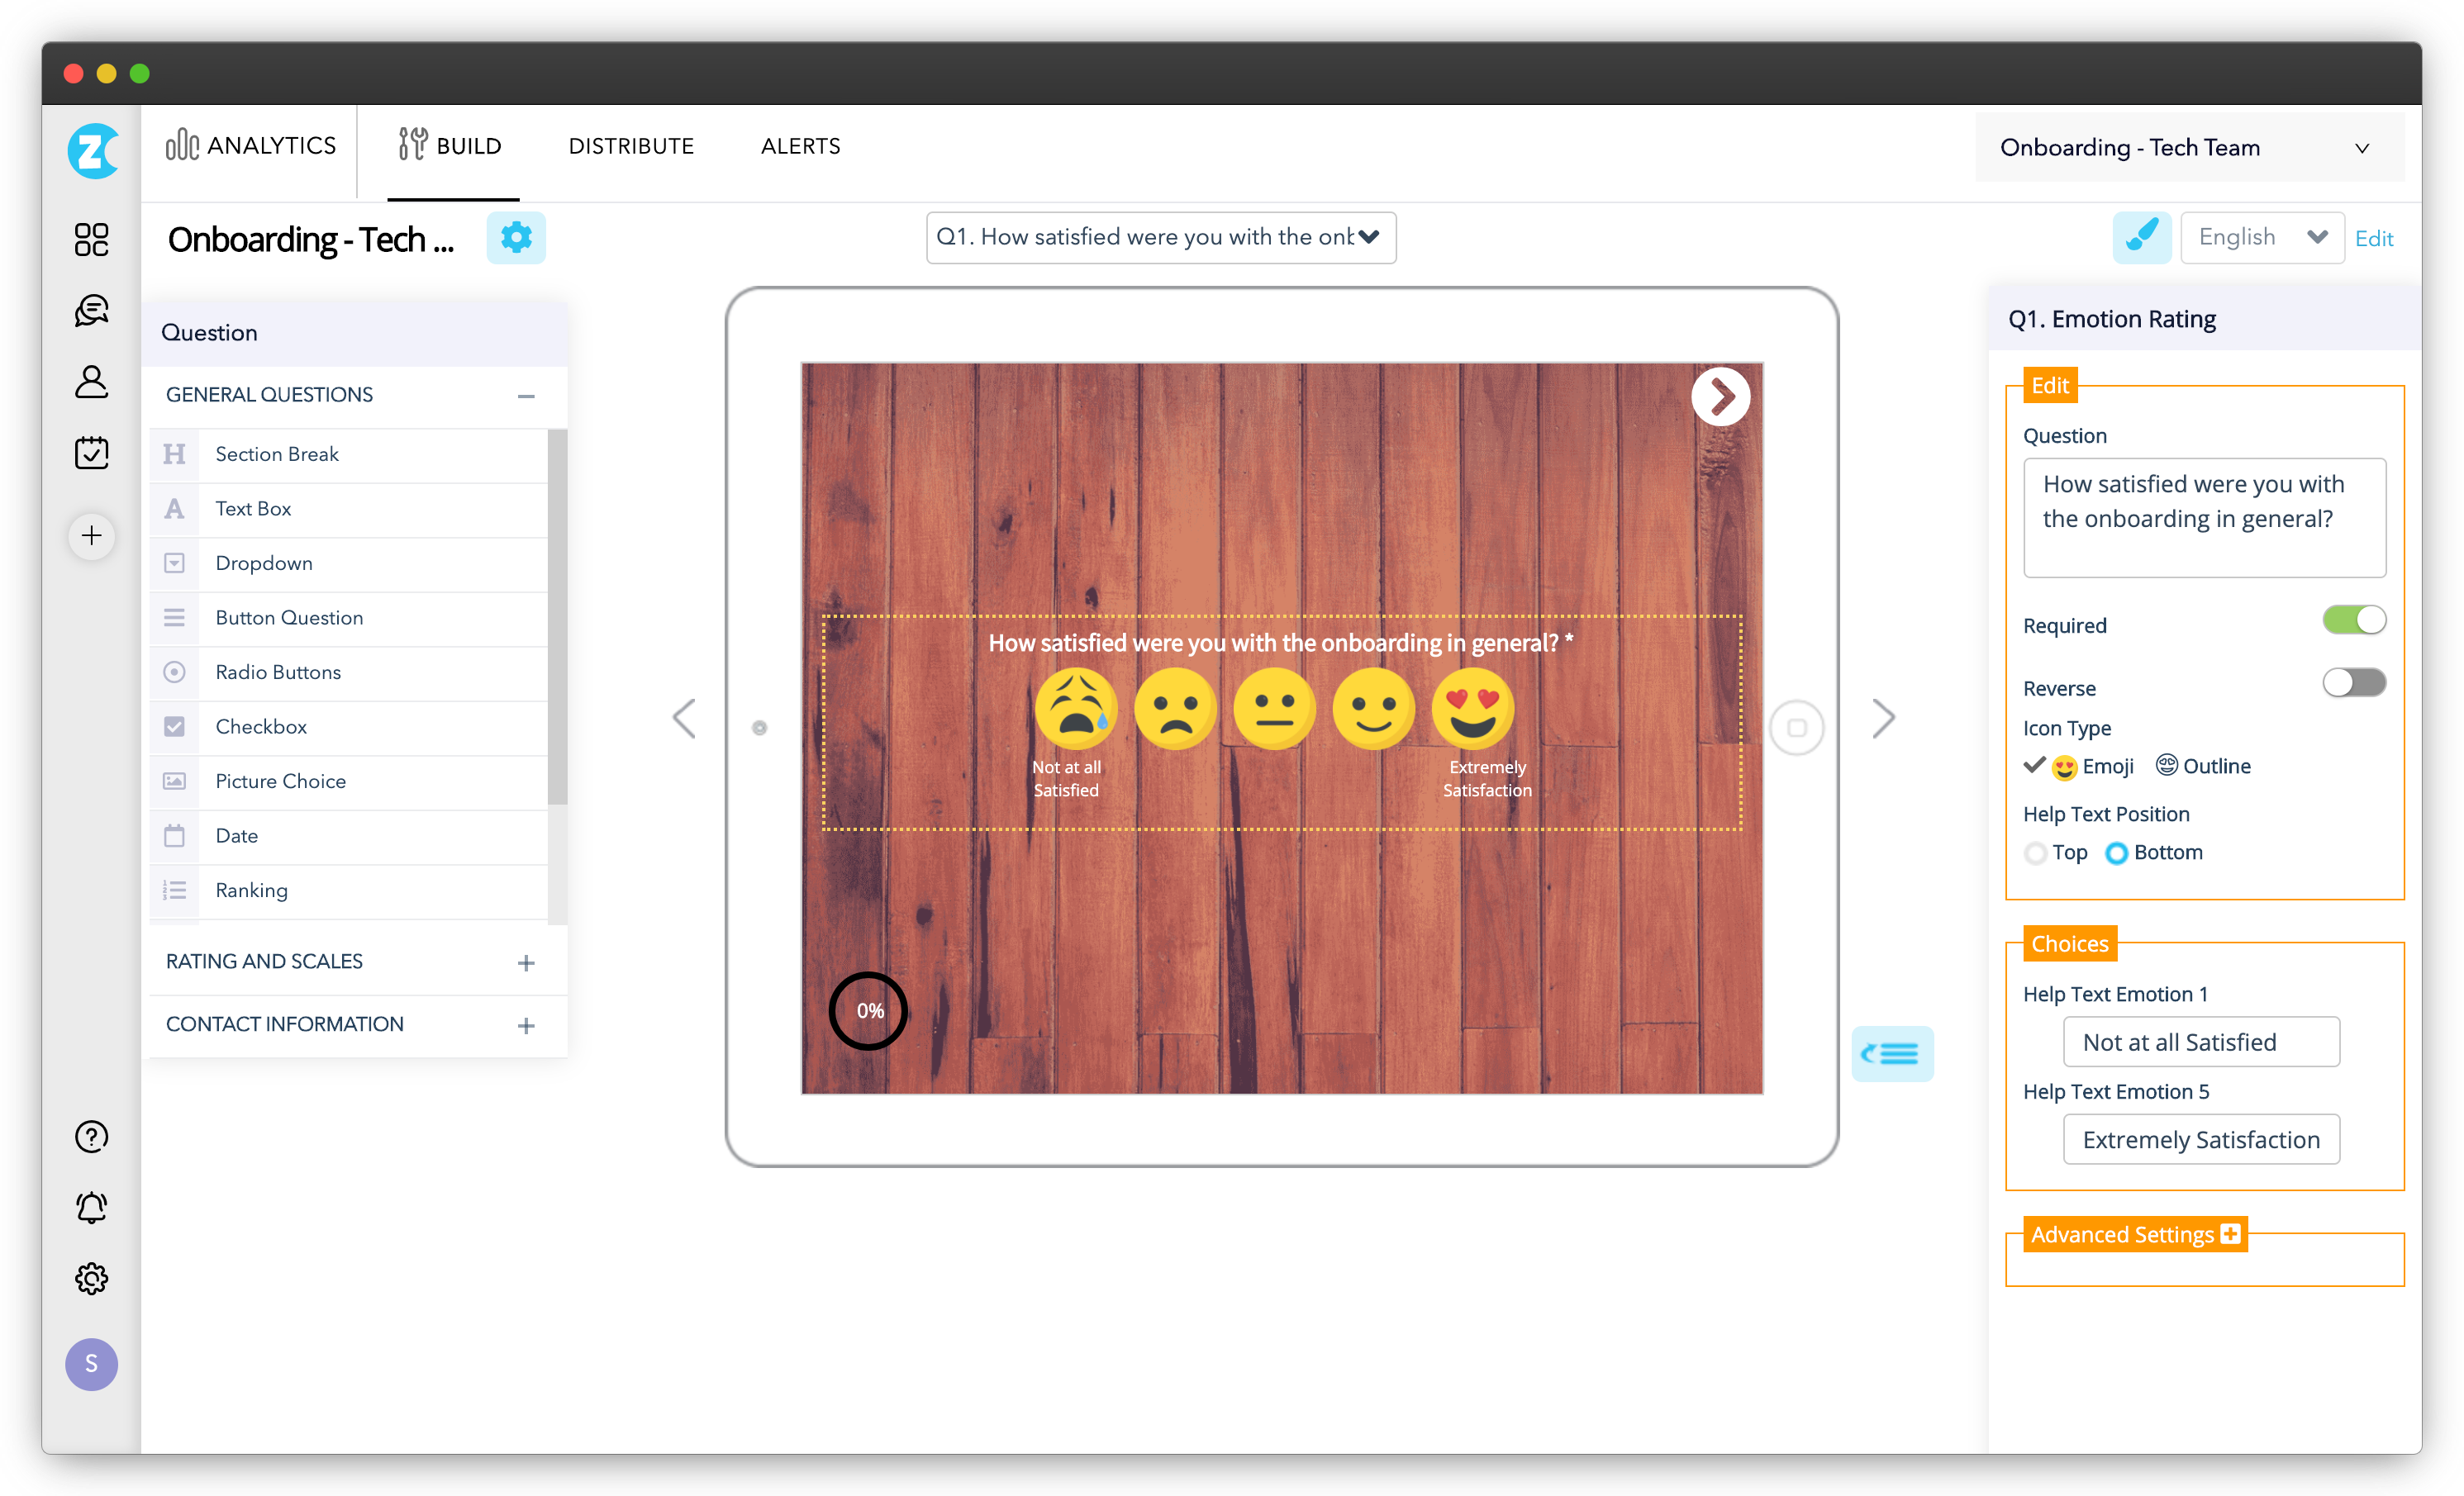Click the question text in survey preview

point(1280,643)
